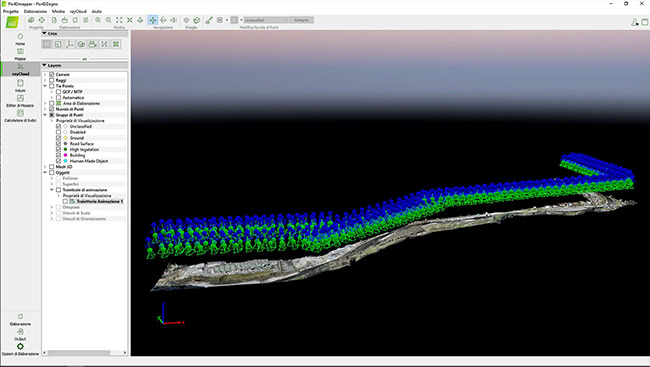Open the Home view in the sidebar
The width and height of the screenshot is (650, 367).
coord(20,39)
